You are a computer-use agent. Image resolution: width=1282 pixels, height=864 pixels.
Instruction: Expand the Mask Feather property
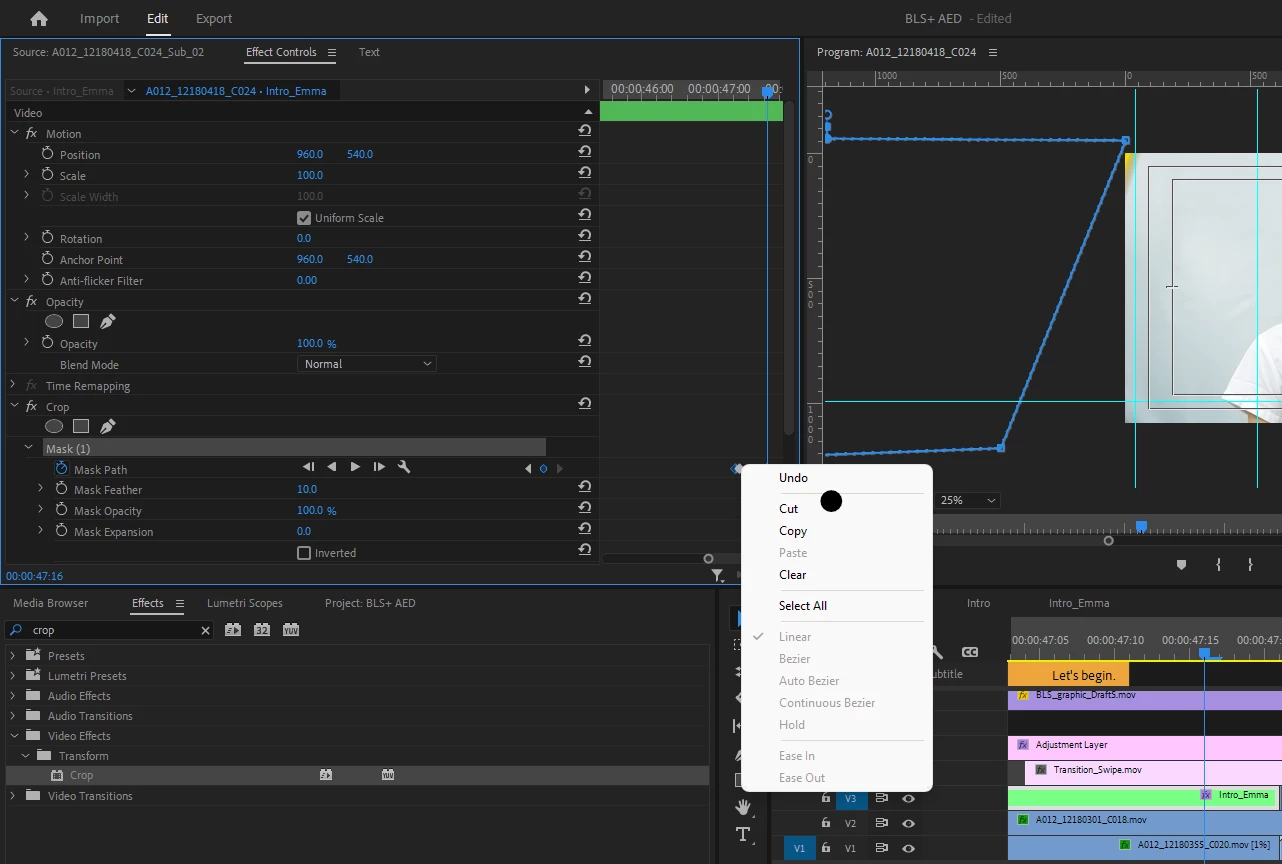tap(41, 489)
